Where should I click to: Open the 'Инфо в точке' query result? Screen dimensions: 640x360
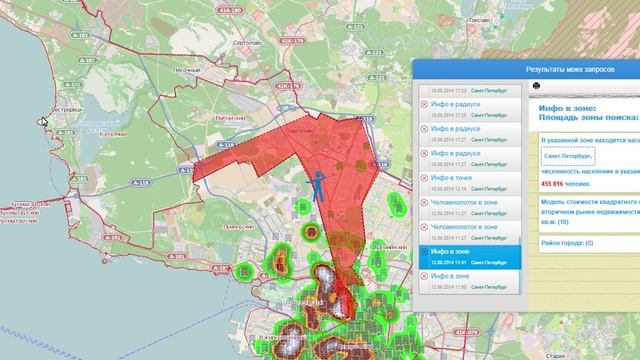click(x=470, y=183)
